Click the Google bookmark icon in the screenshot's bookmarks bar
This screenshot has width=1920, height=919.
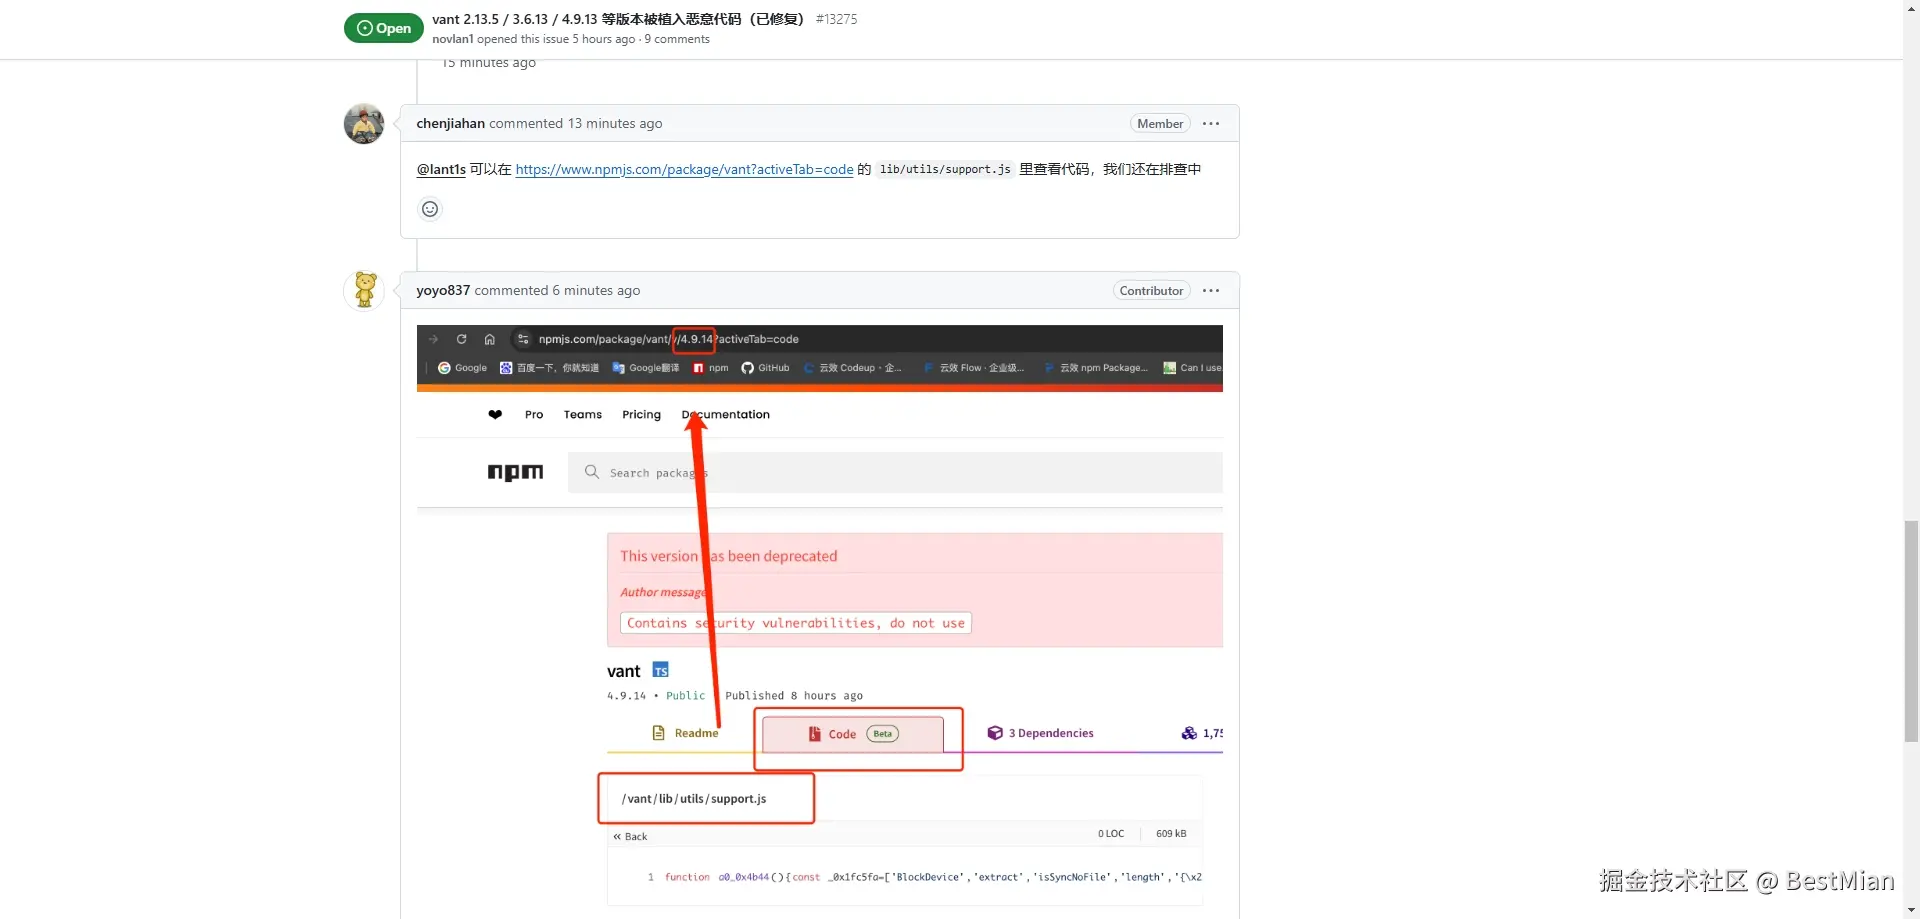click(444, 368)
